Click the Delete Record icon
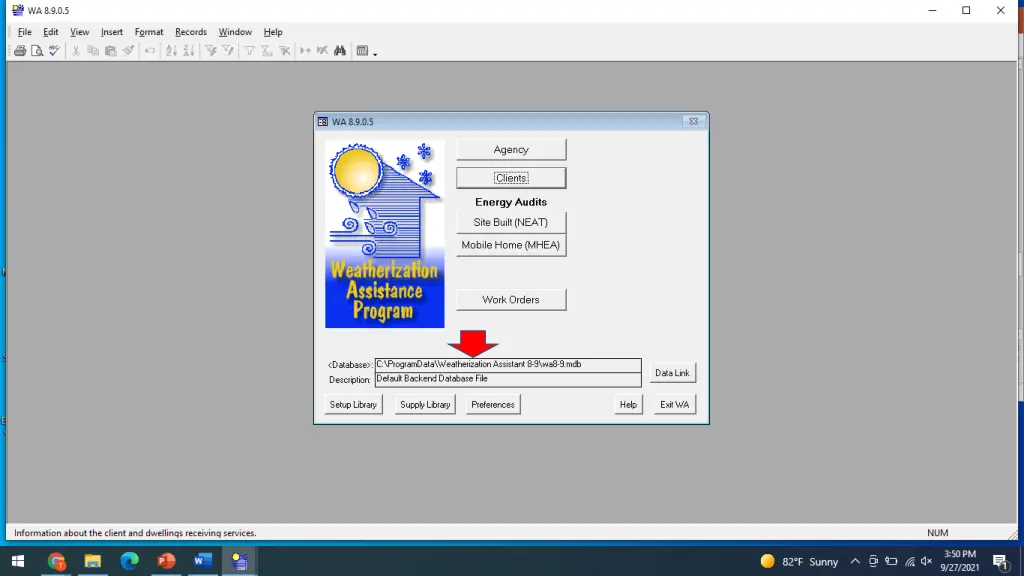 (x=322, y=50)
